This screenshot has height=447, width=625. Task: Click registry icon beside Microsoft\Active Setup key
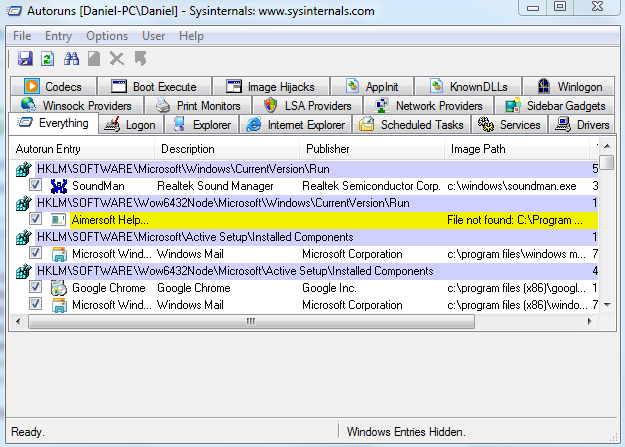(24, 237)
